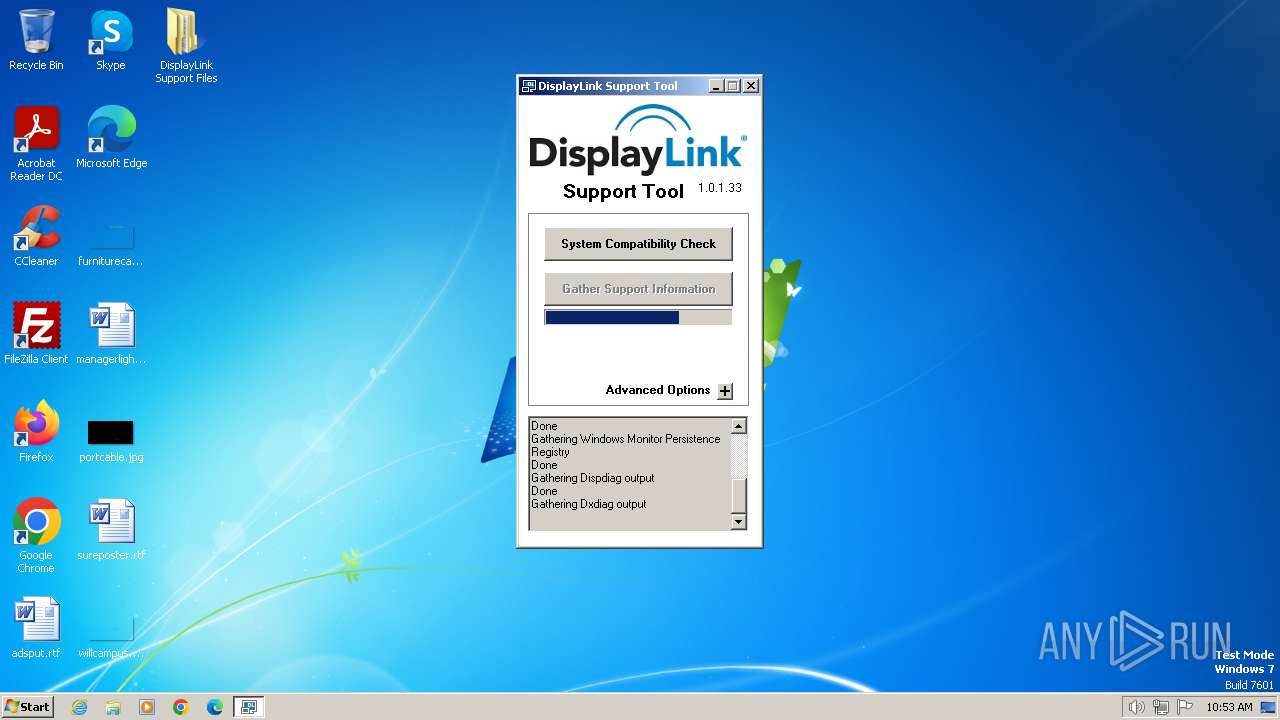
Task: Open the DisplayLink Support Files folder
Action: coord(186,46)
